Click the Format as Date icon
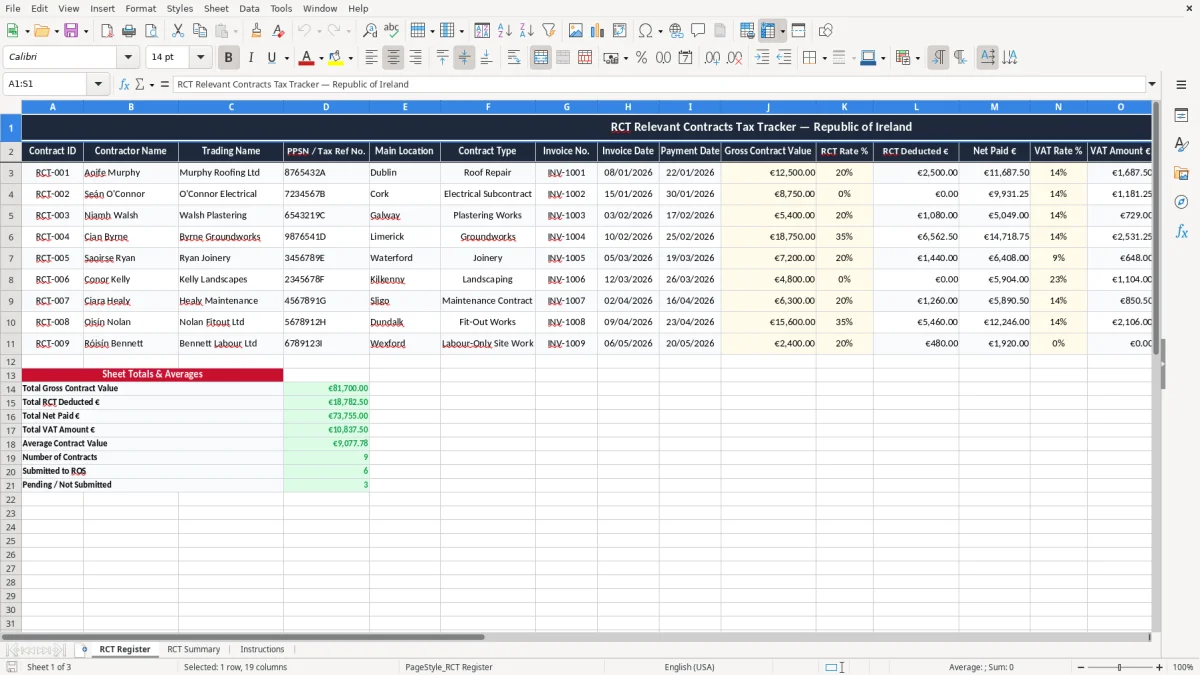Screen dimensions: 1200x675 [x=686, y=58]
